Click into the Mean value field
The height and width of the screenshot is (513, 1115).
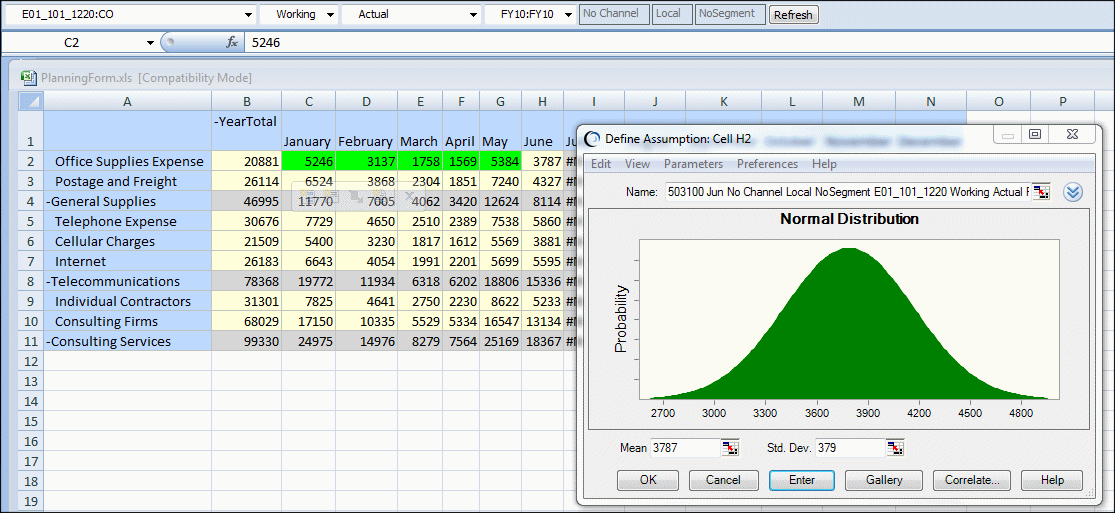tap(684, 448)
